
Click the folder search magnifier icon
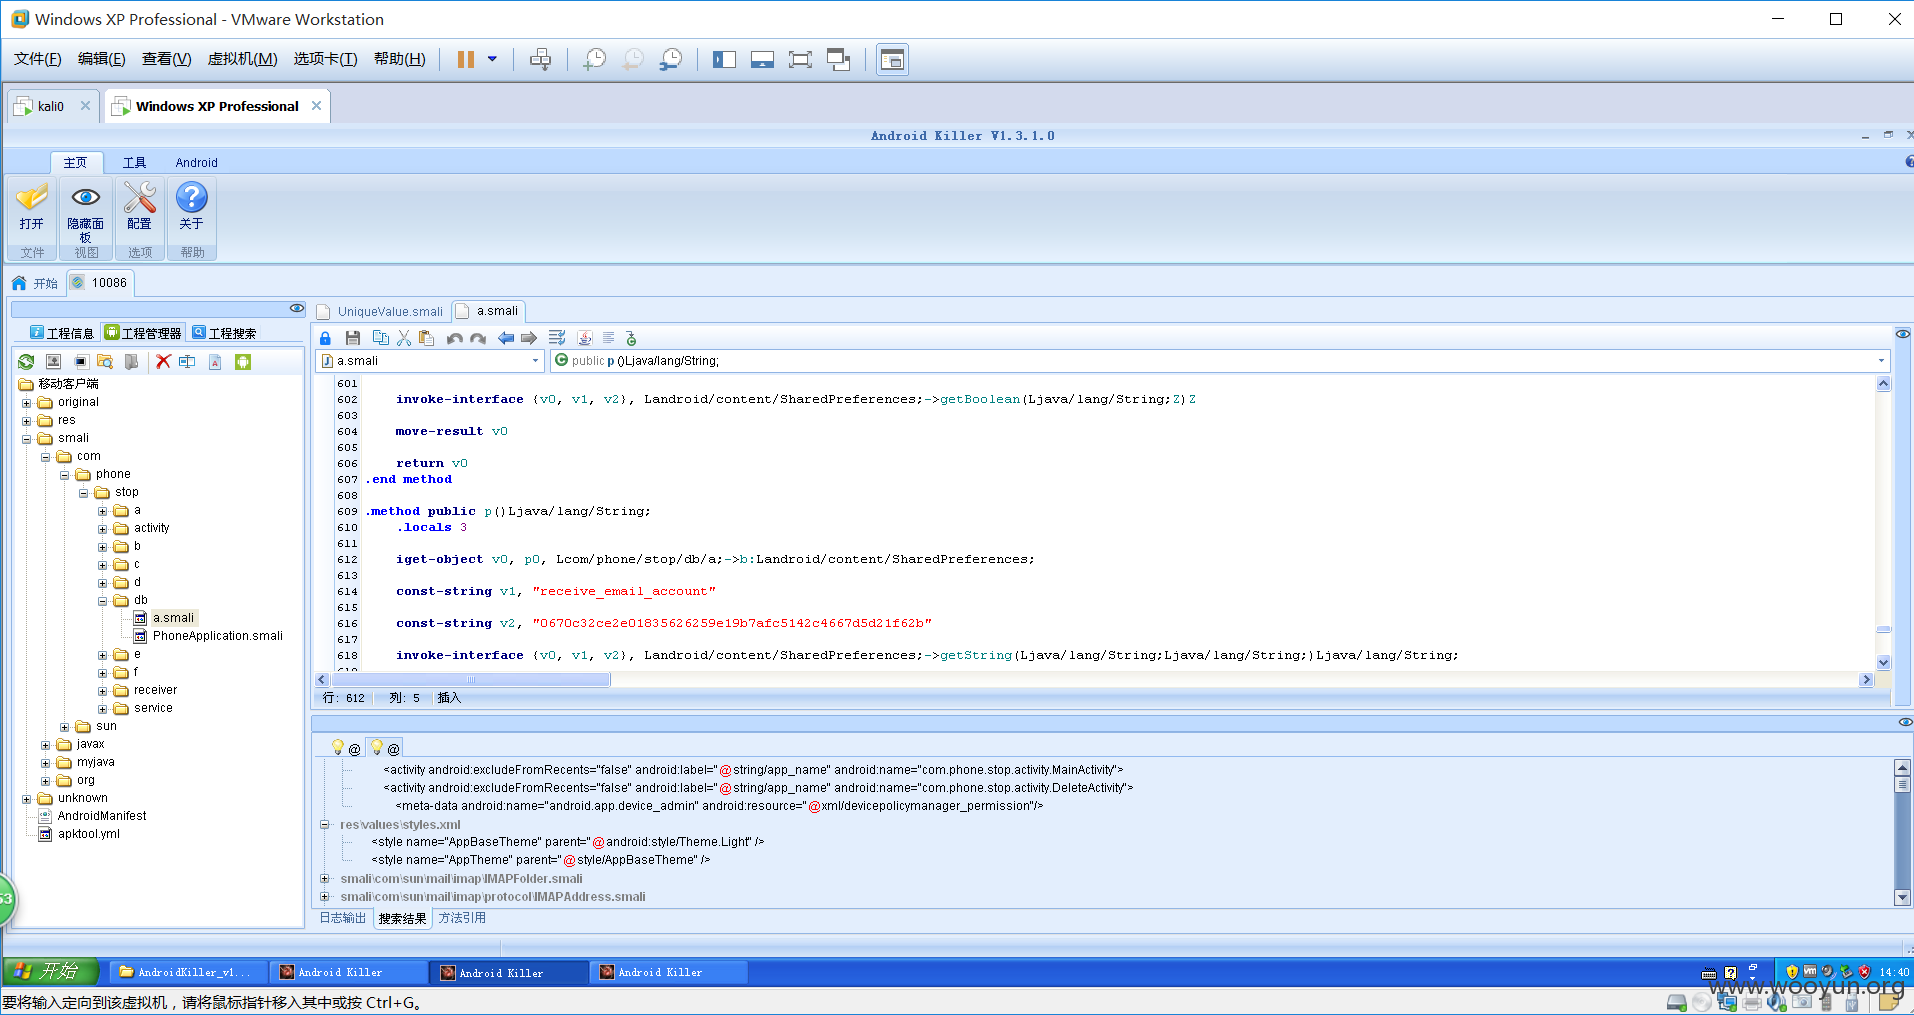(105, 362)
